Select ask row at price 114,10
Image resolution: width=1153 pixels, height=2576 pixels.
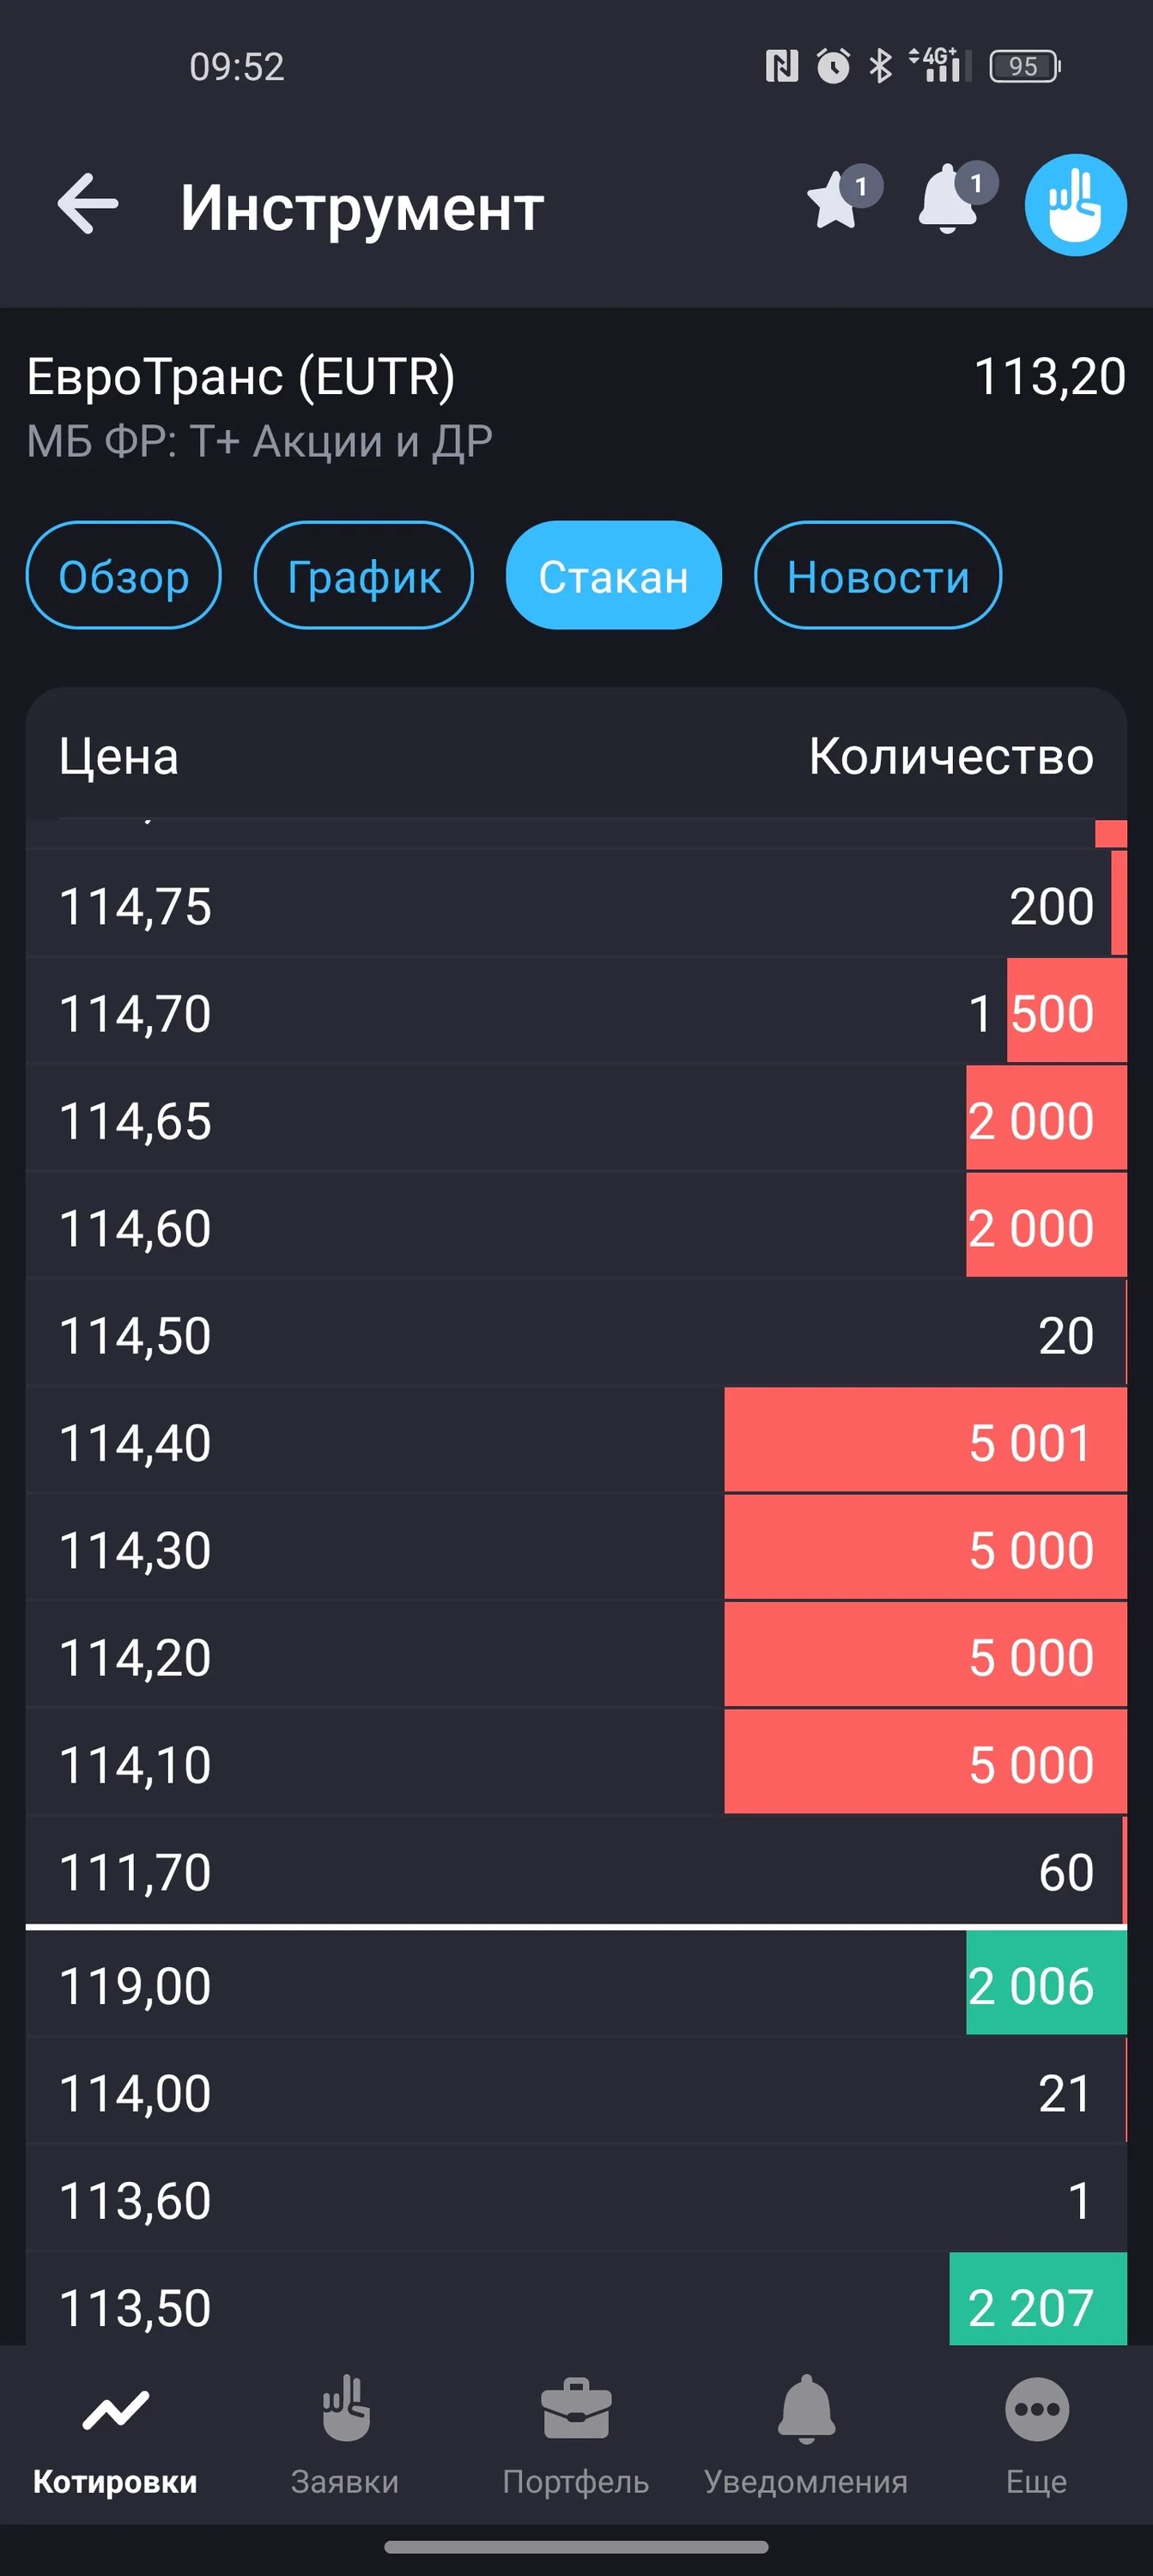576,1763
